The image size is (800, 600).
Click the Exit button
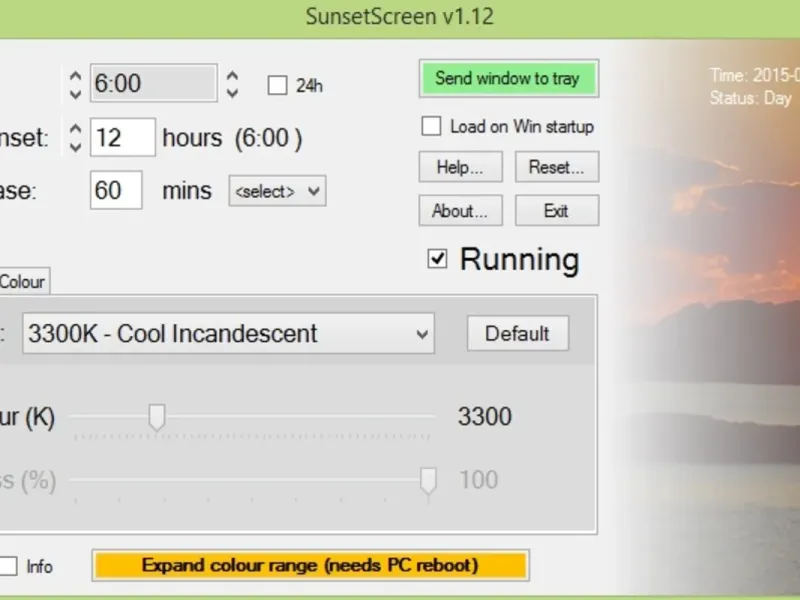pos(557,210)
